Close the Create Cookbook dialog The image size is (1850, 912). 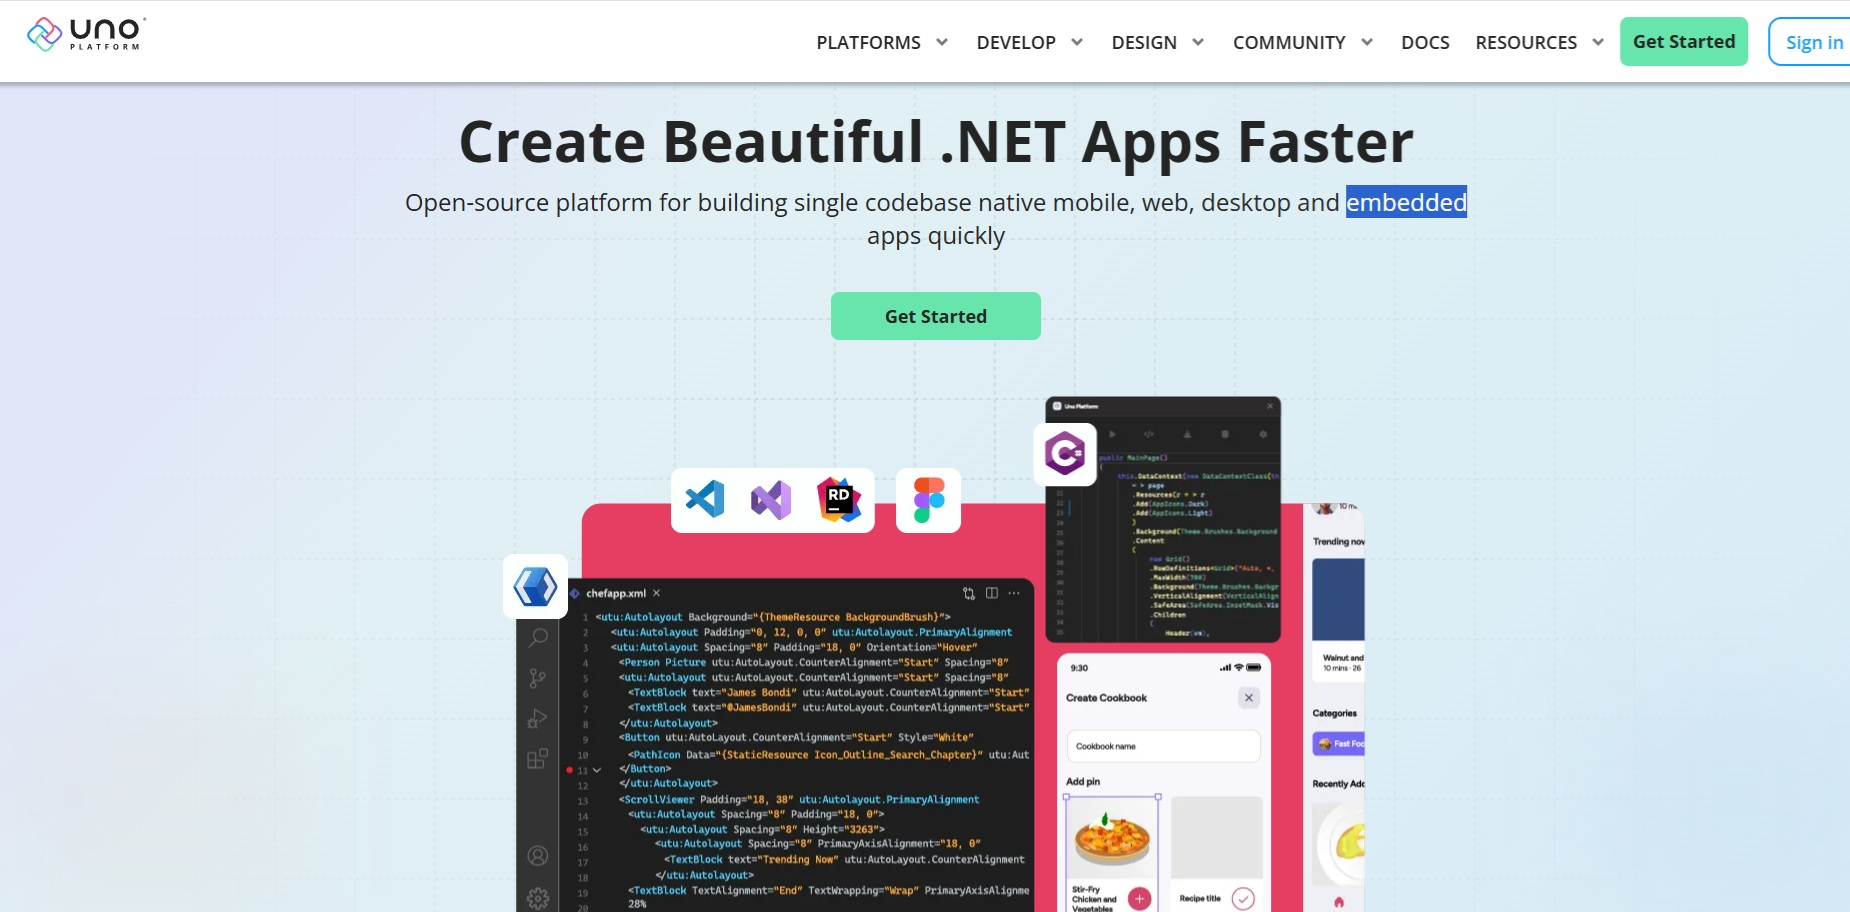coord(1249,698)
